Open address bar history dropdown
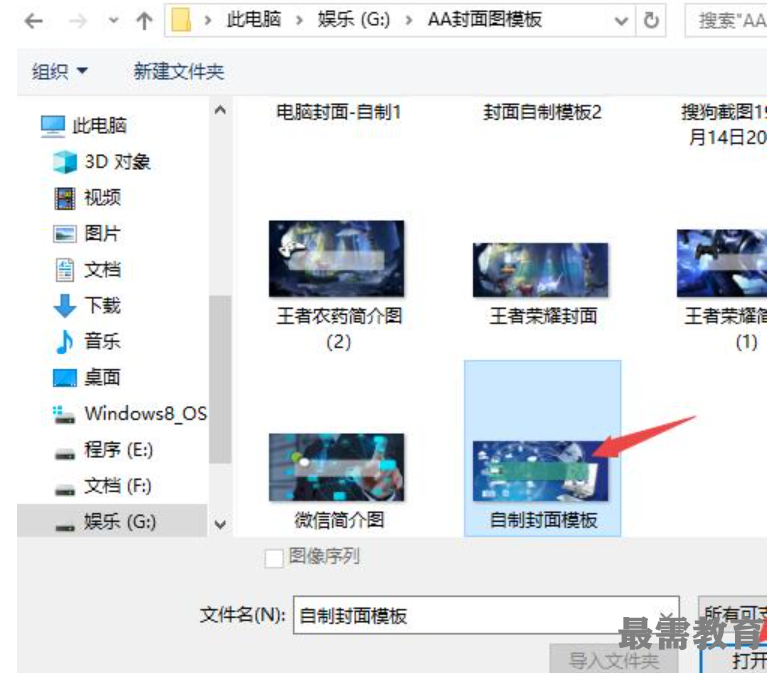Screen dimensions: 770x673 pos(621,21)
